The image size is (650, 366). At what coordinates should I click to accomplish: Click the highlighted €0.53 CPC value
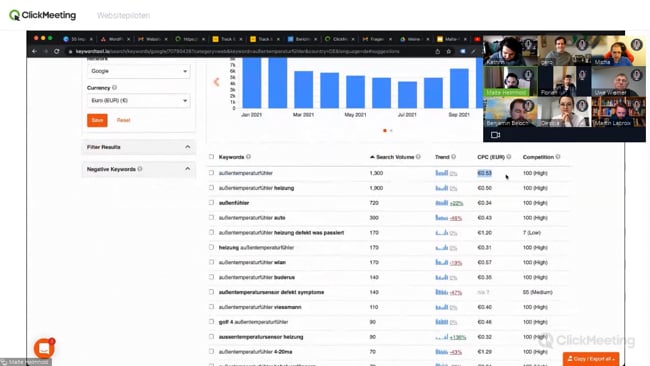(x=484, y=173)
